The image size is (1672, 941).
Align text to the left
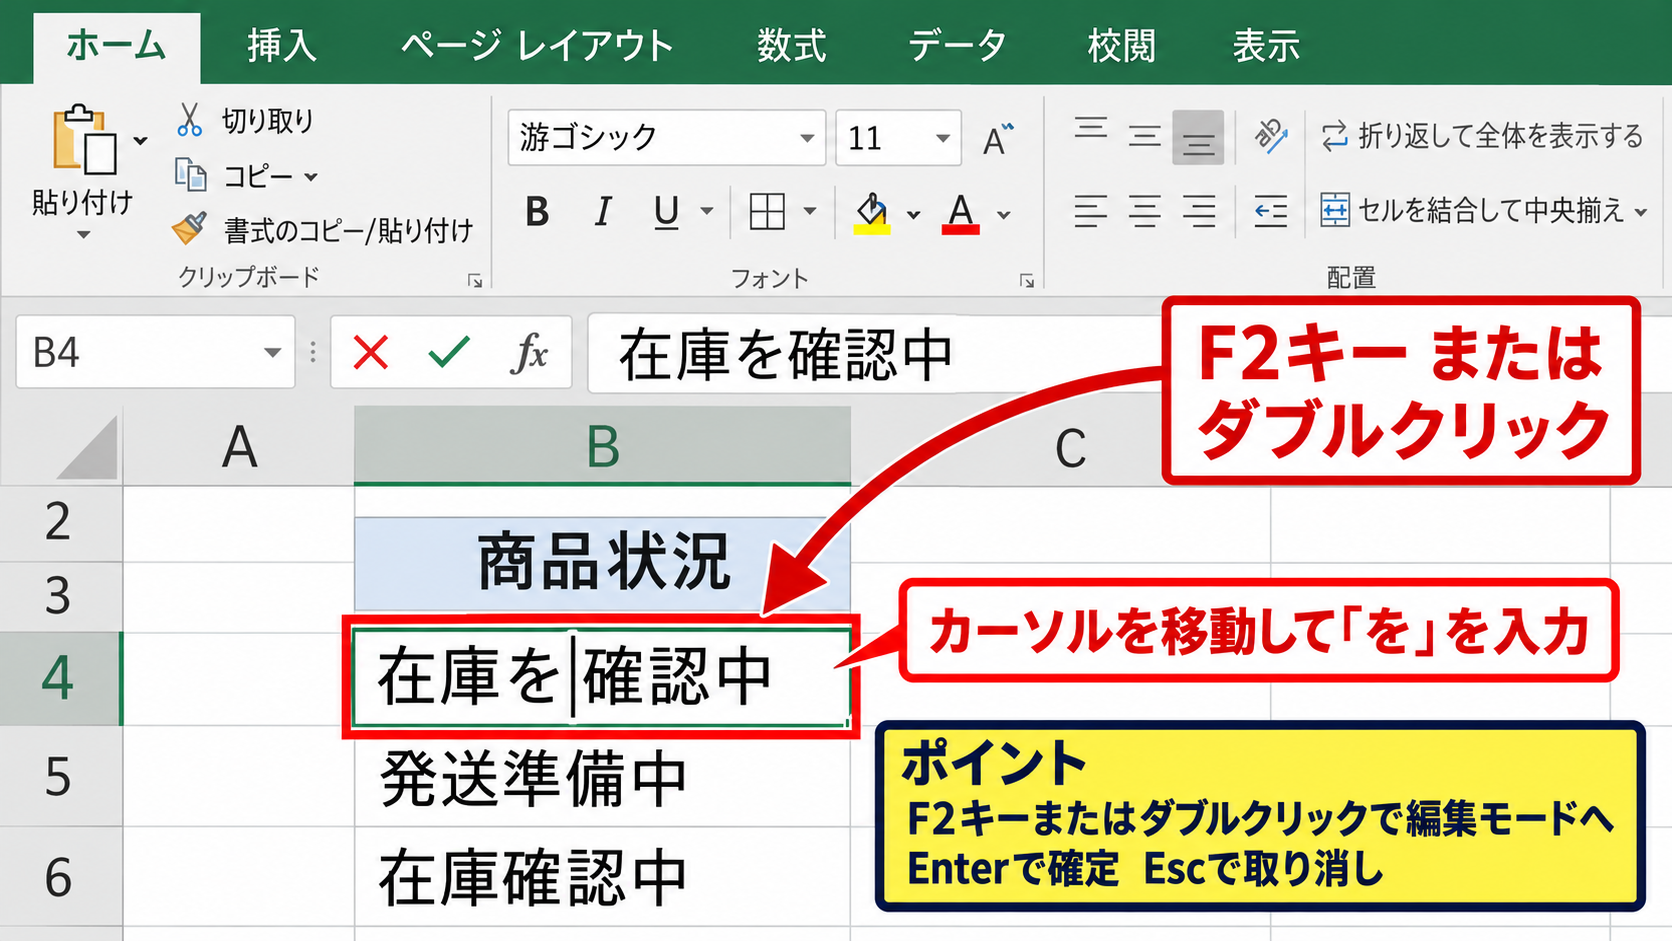click(x=1091, y=211)
